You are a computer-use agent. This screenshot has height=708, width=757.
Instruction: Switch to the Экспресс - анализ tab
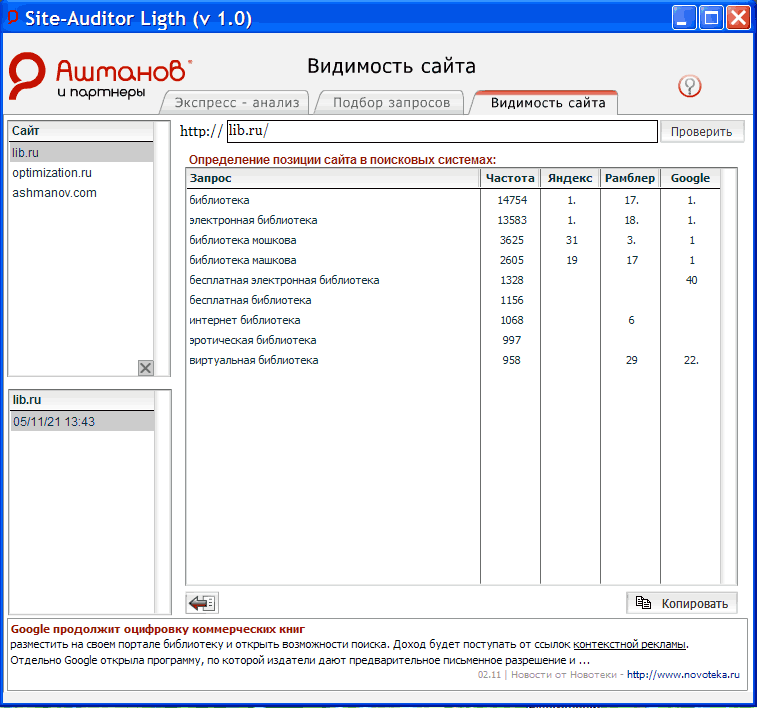(x=236, y=102)
